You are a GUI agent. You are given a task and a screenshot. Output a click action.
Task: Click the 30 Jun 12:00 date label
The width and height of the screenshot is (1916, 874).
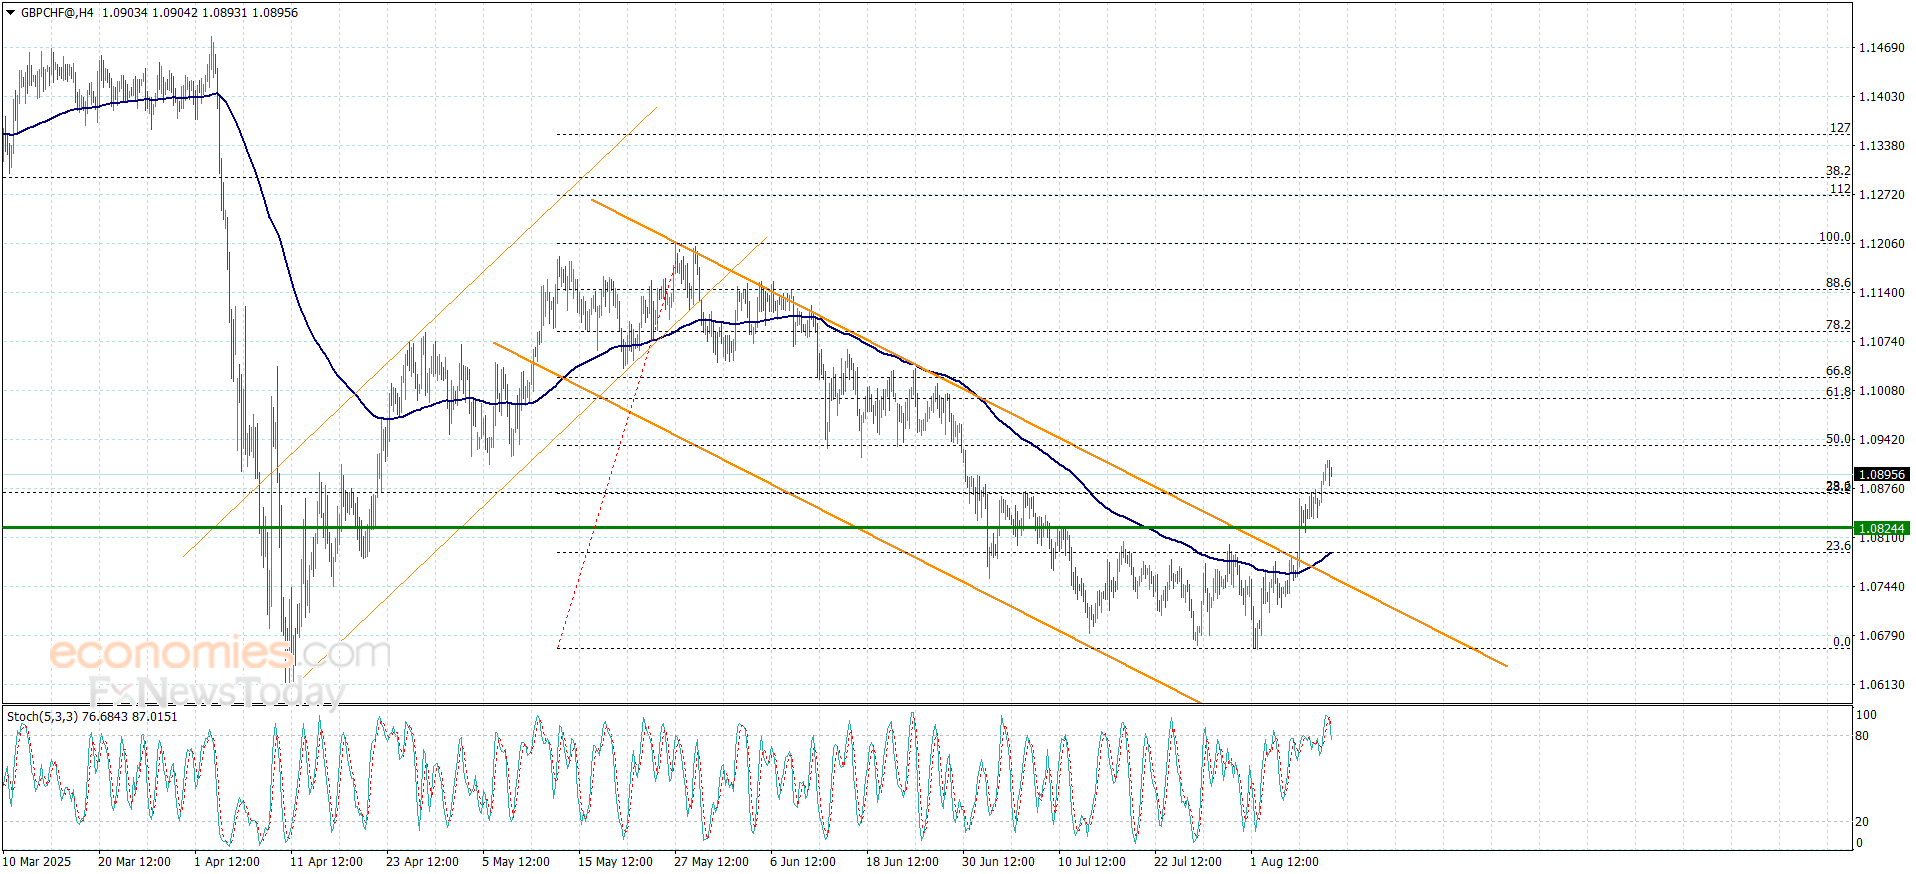point(998,862)
